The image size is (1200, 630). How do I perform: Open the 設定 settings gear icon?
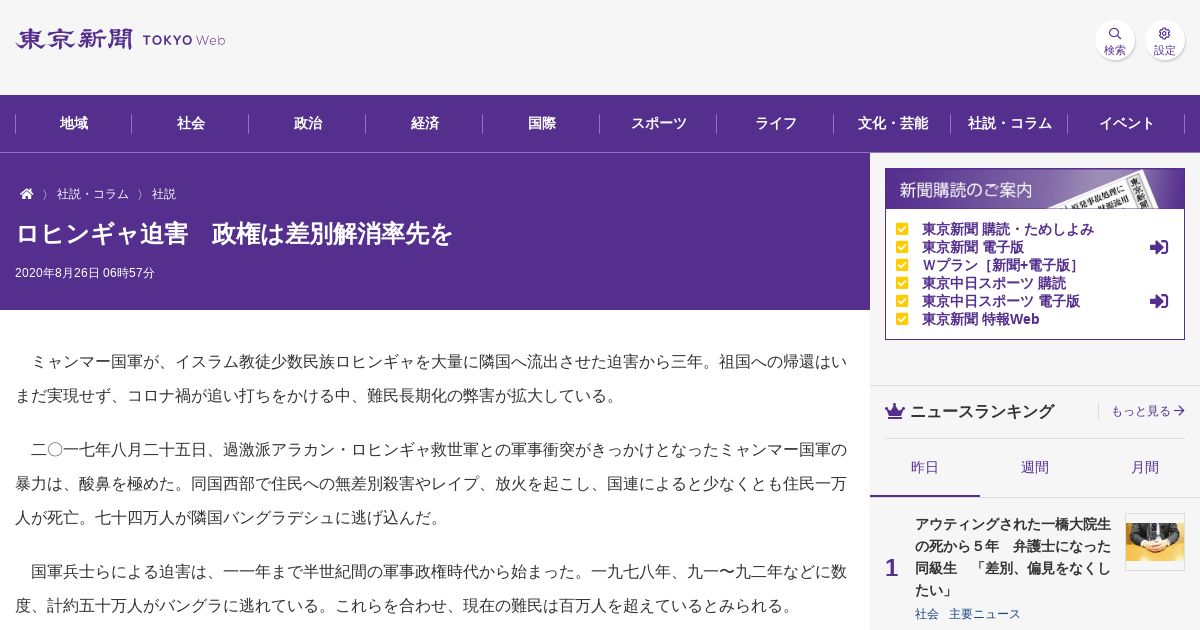(x=1164, y=40)
